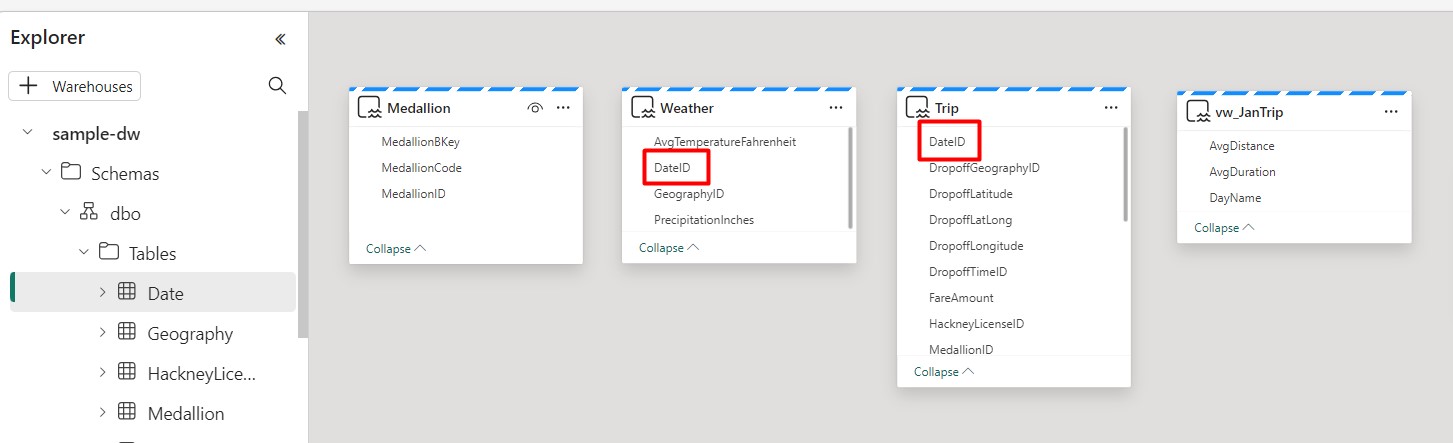Collapse the Trip table card
Screen dimensions: 1453x443
[943, 372]
